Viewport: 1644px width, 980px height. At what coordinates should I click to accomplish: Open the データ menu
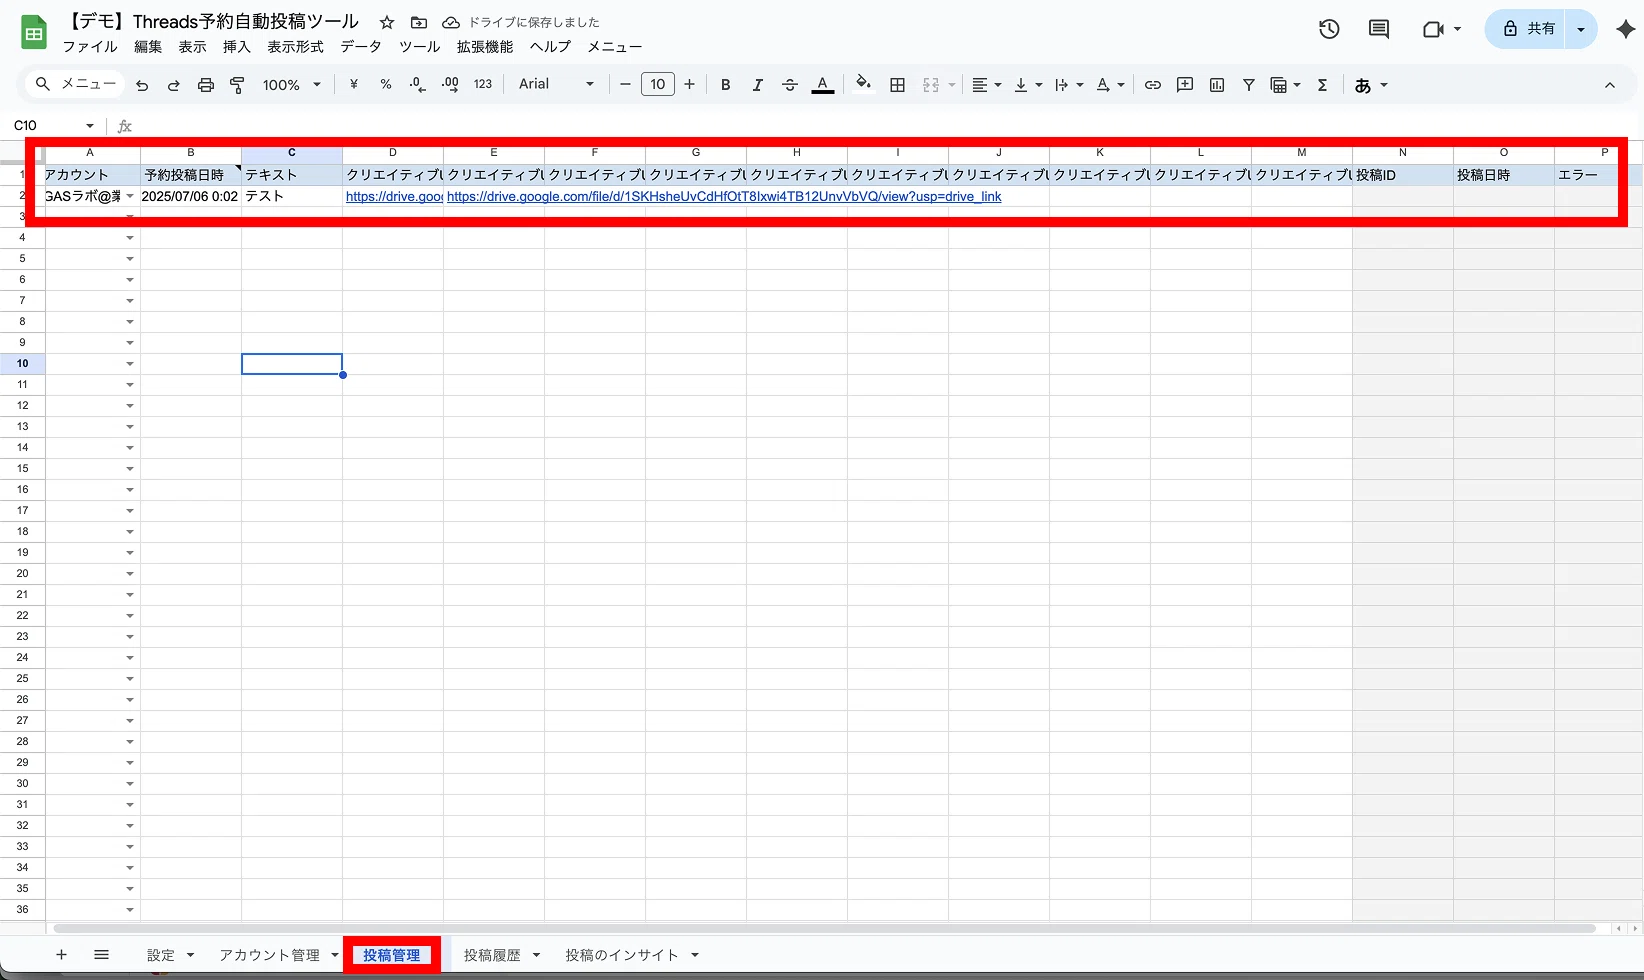click(361, 47)
